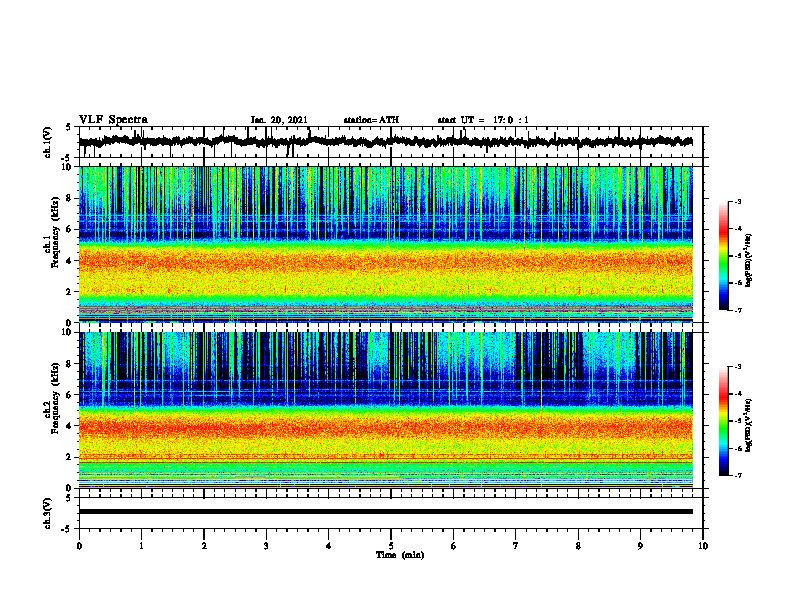Click the "start UT = 17:0 : 1" text
792x612 pixels.
[x=483, y=120]
